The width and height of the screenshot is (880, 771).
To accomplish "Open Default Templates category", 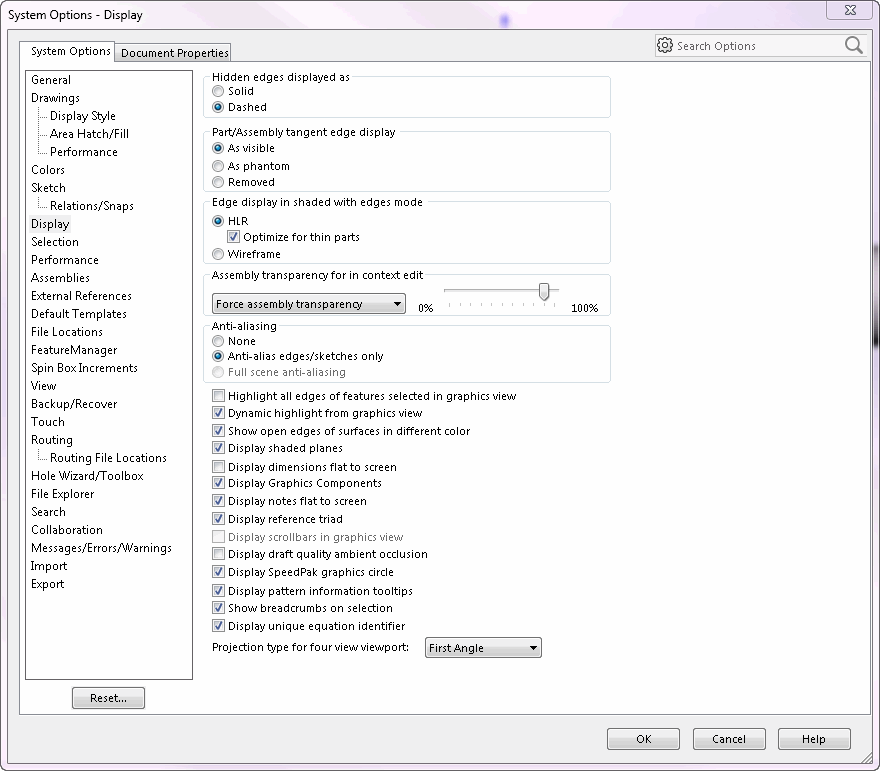I will [79, 314].
